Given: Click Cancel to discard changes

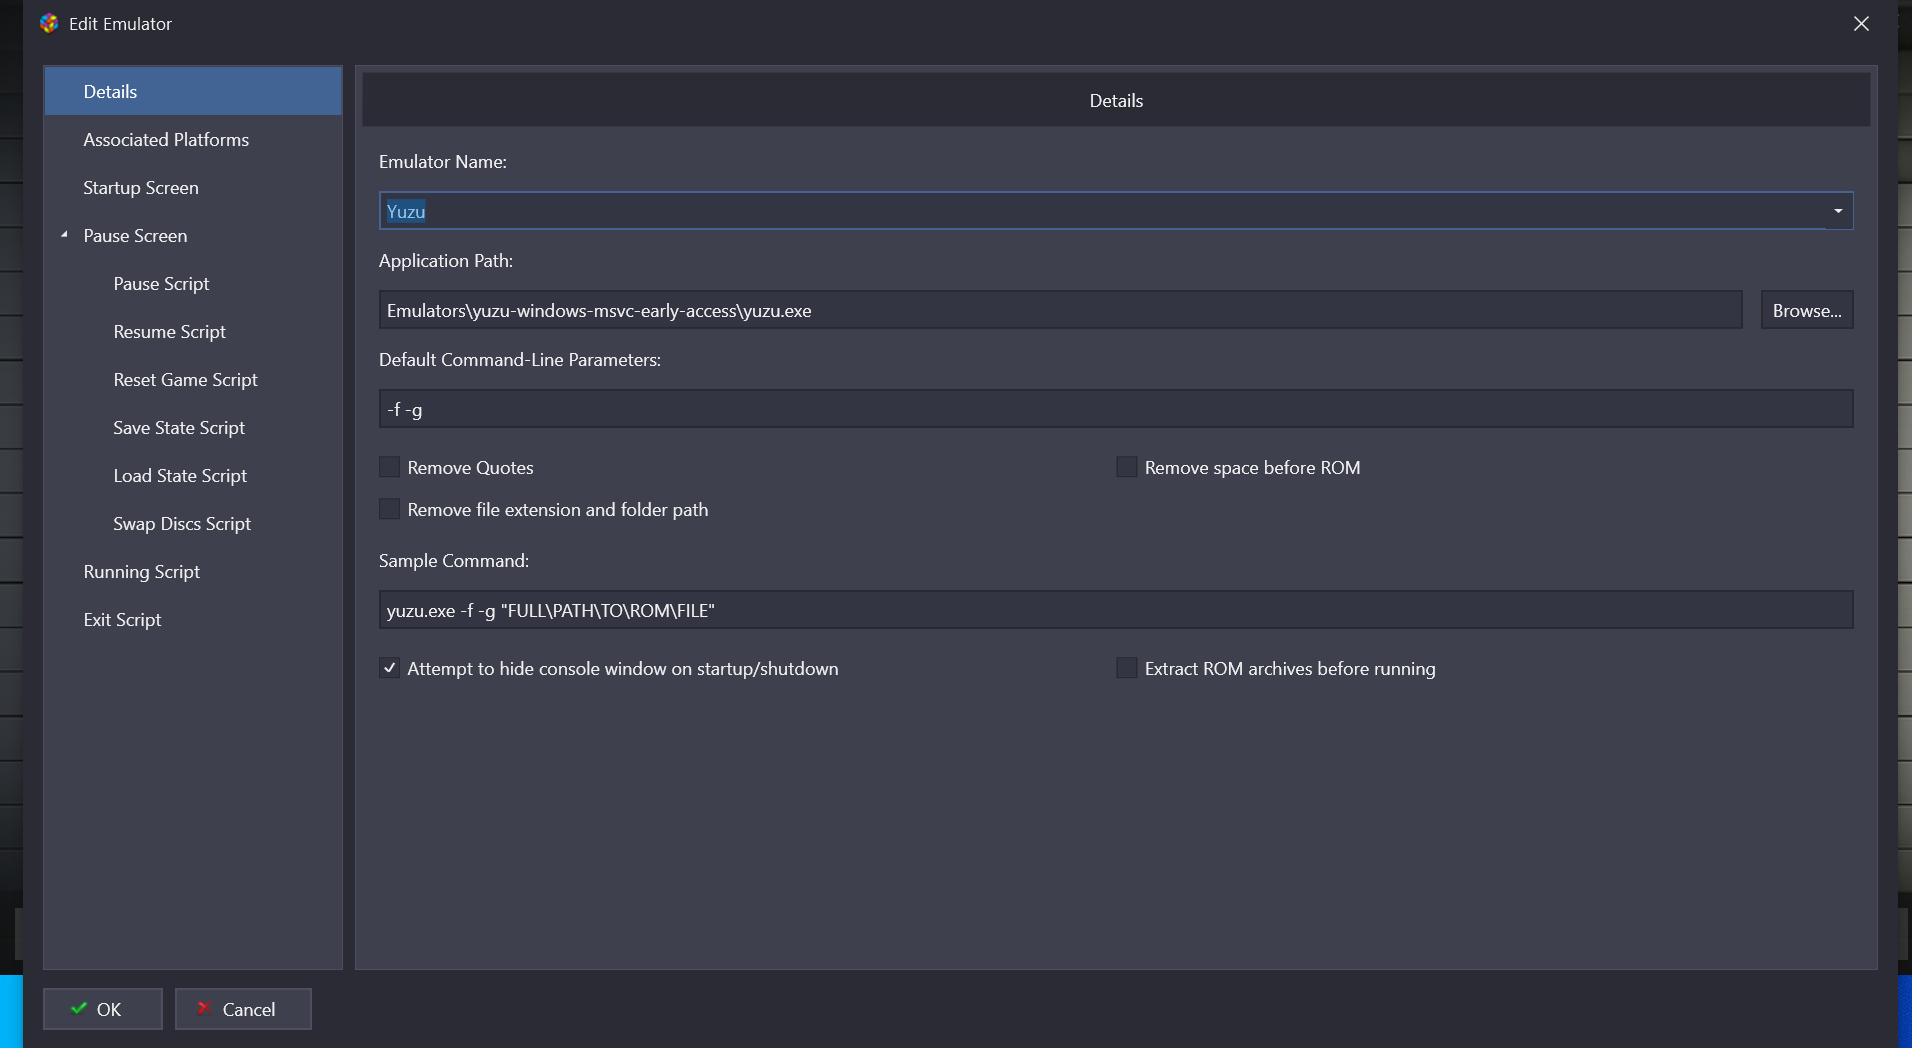Looking at the screenshot, I should [x=243, y=1009].
